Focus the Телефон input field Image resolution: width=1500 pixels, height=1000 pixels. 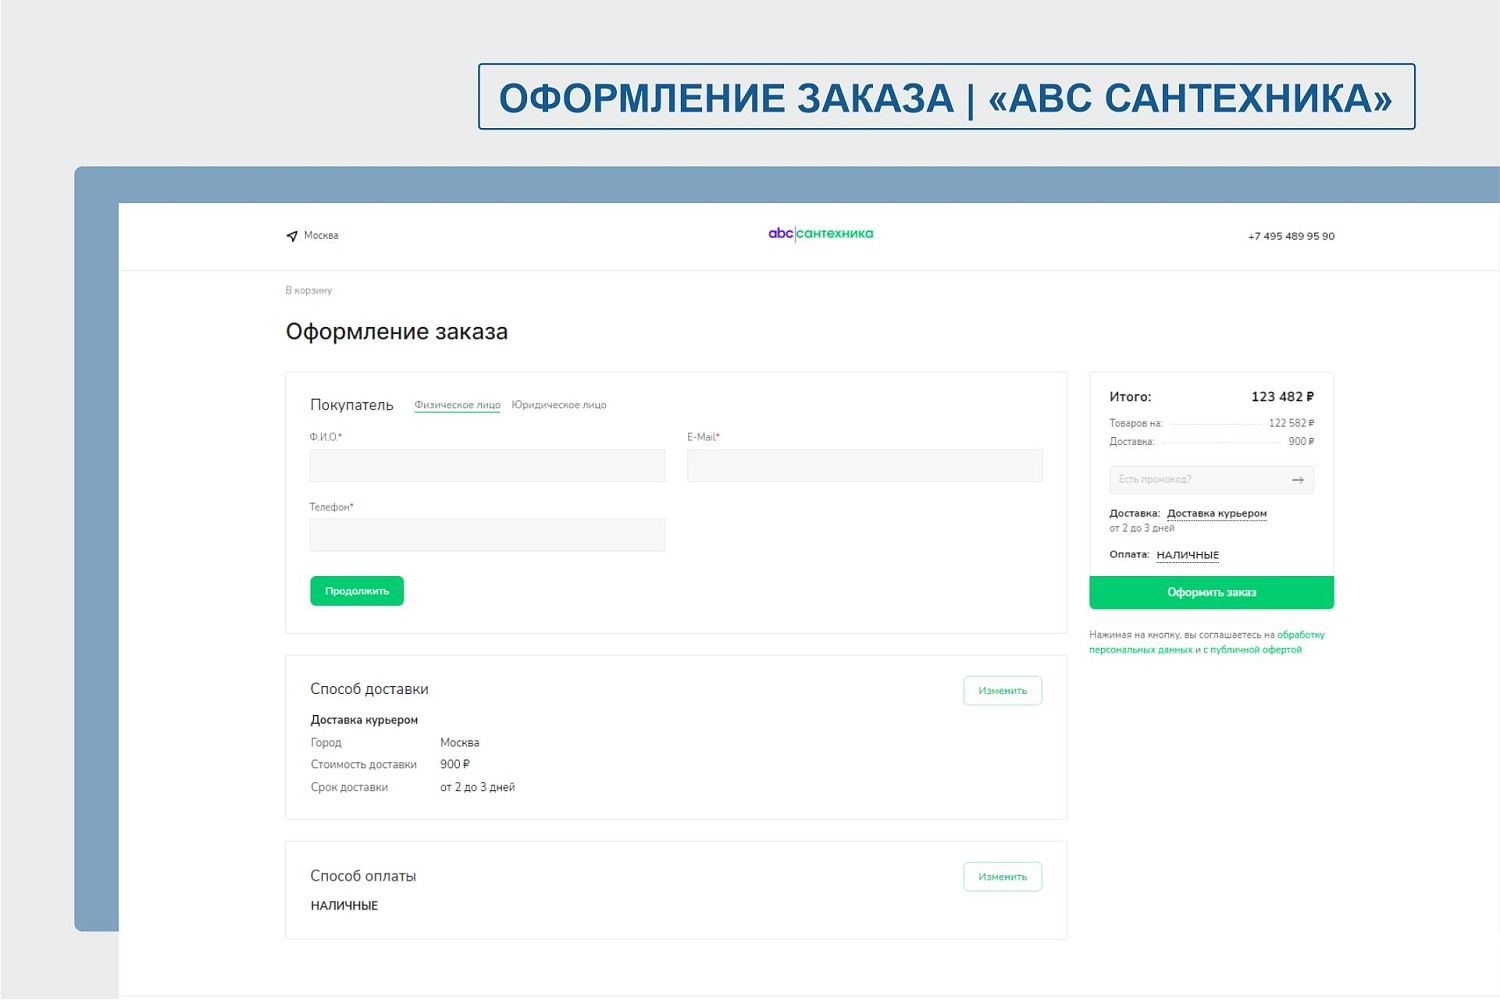[487, 535]
